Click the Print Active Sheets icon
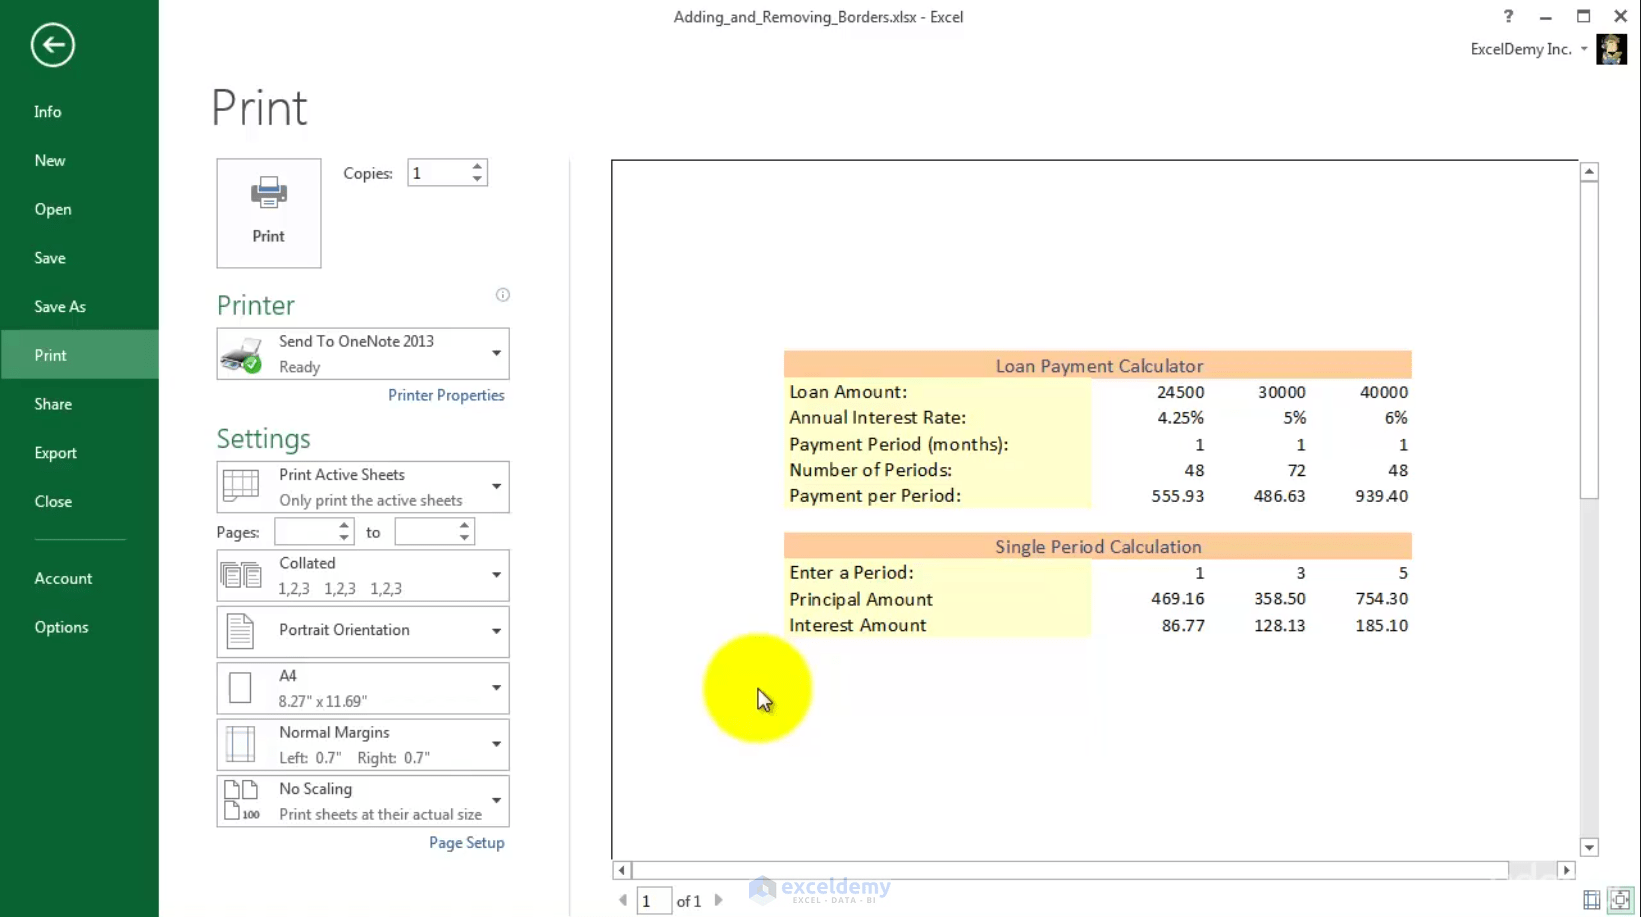The image size is (1641, 917). pos(240,487)
